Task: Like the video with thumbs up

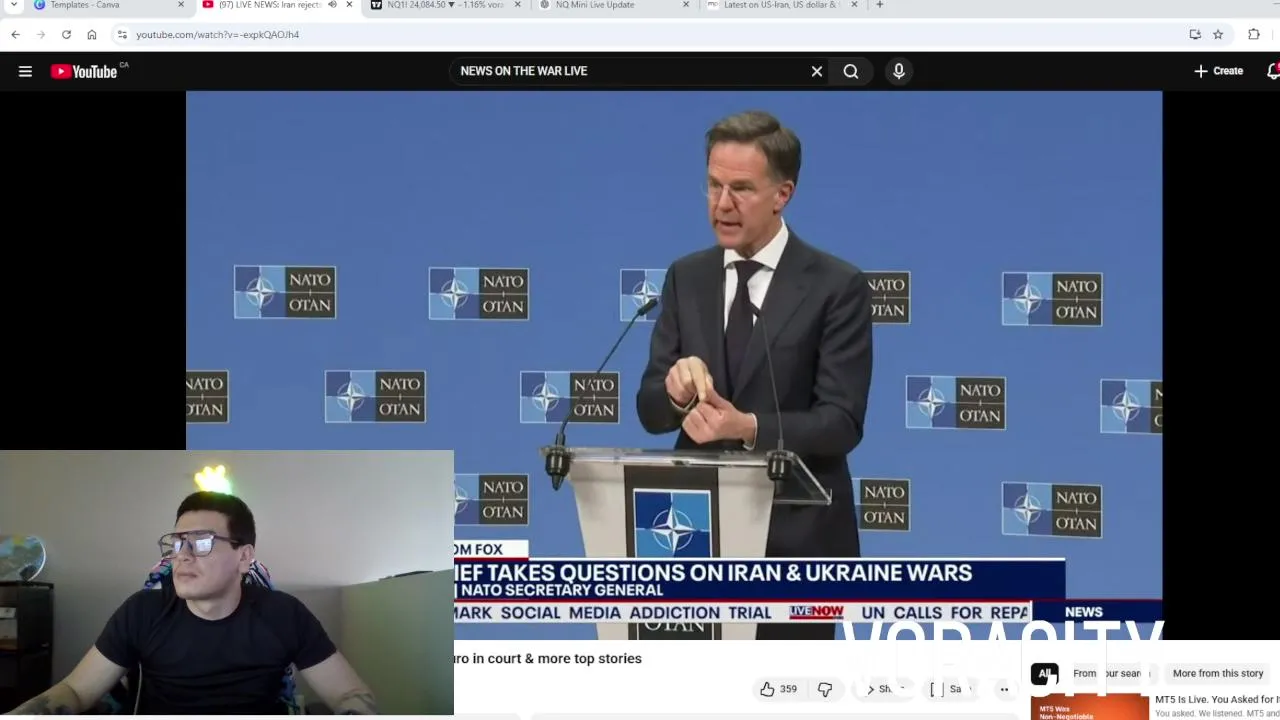Action: pyautogui.click(x=778, y=689)
